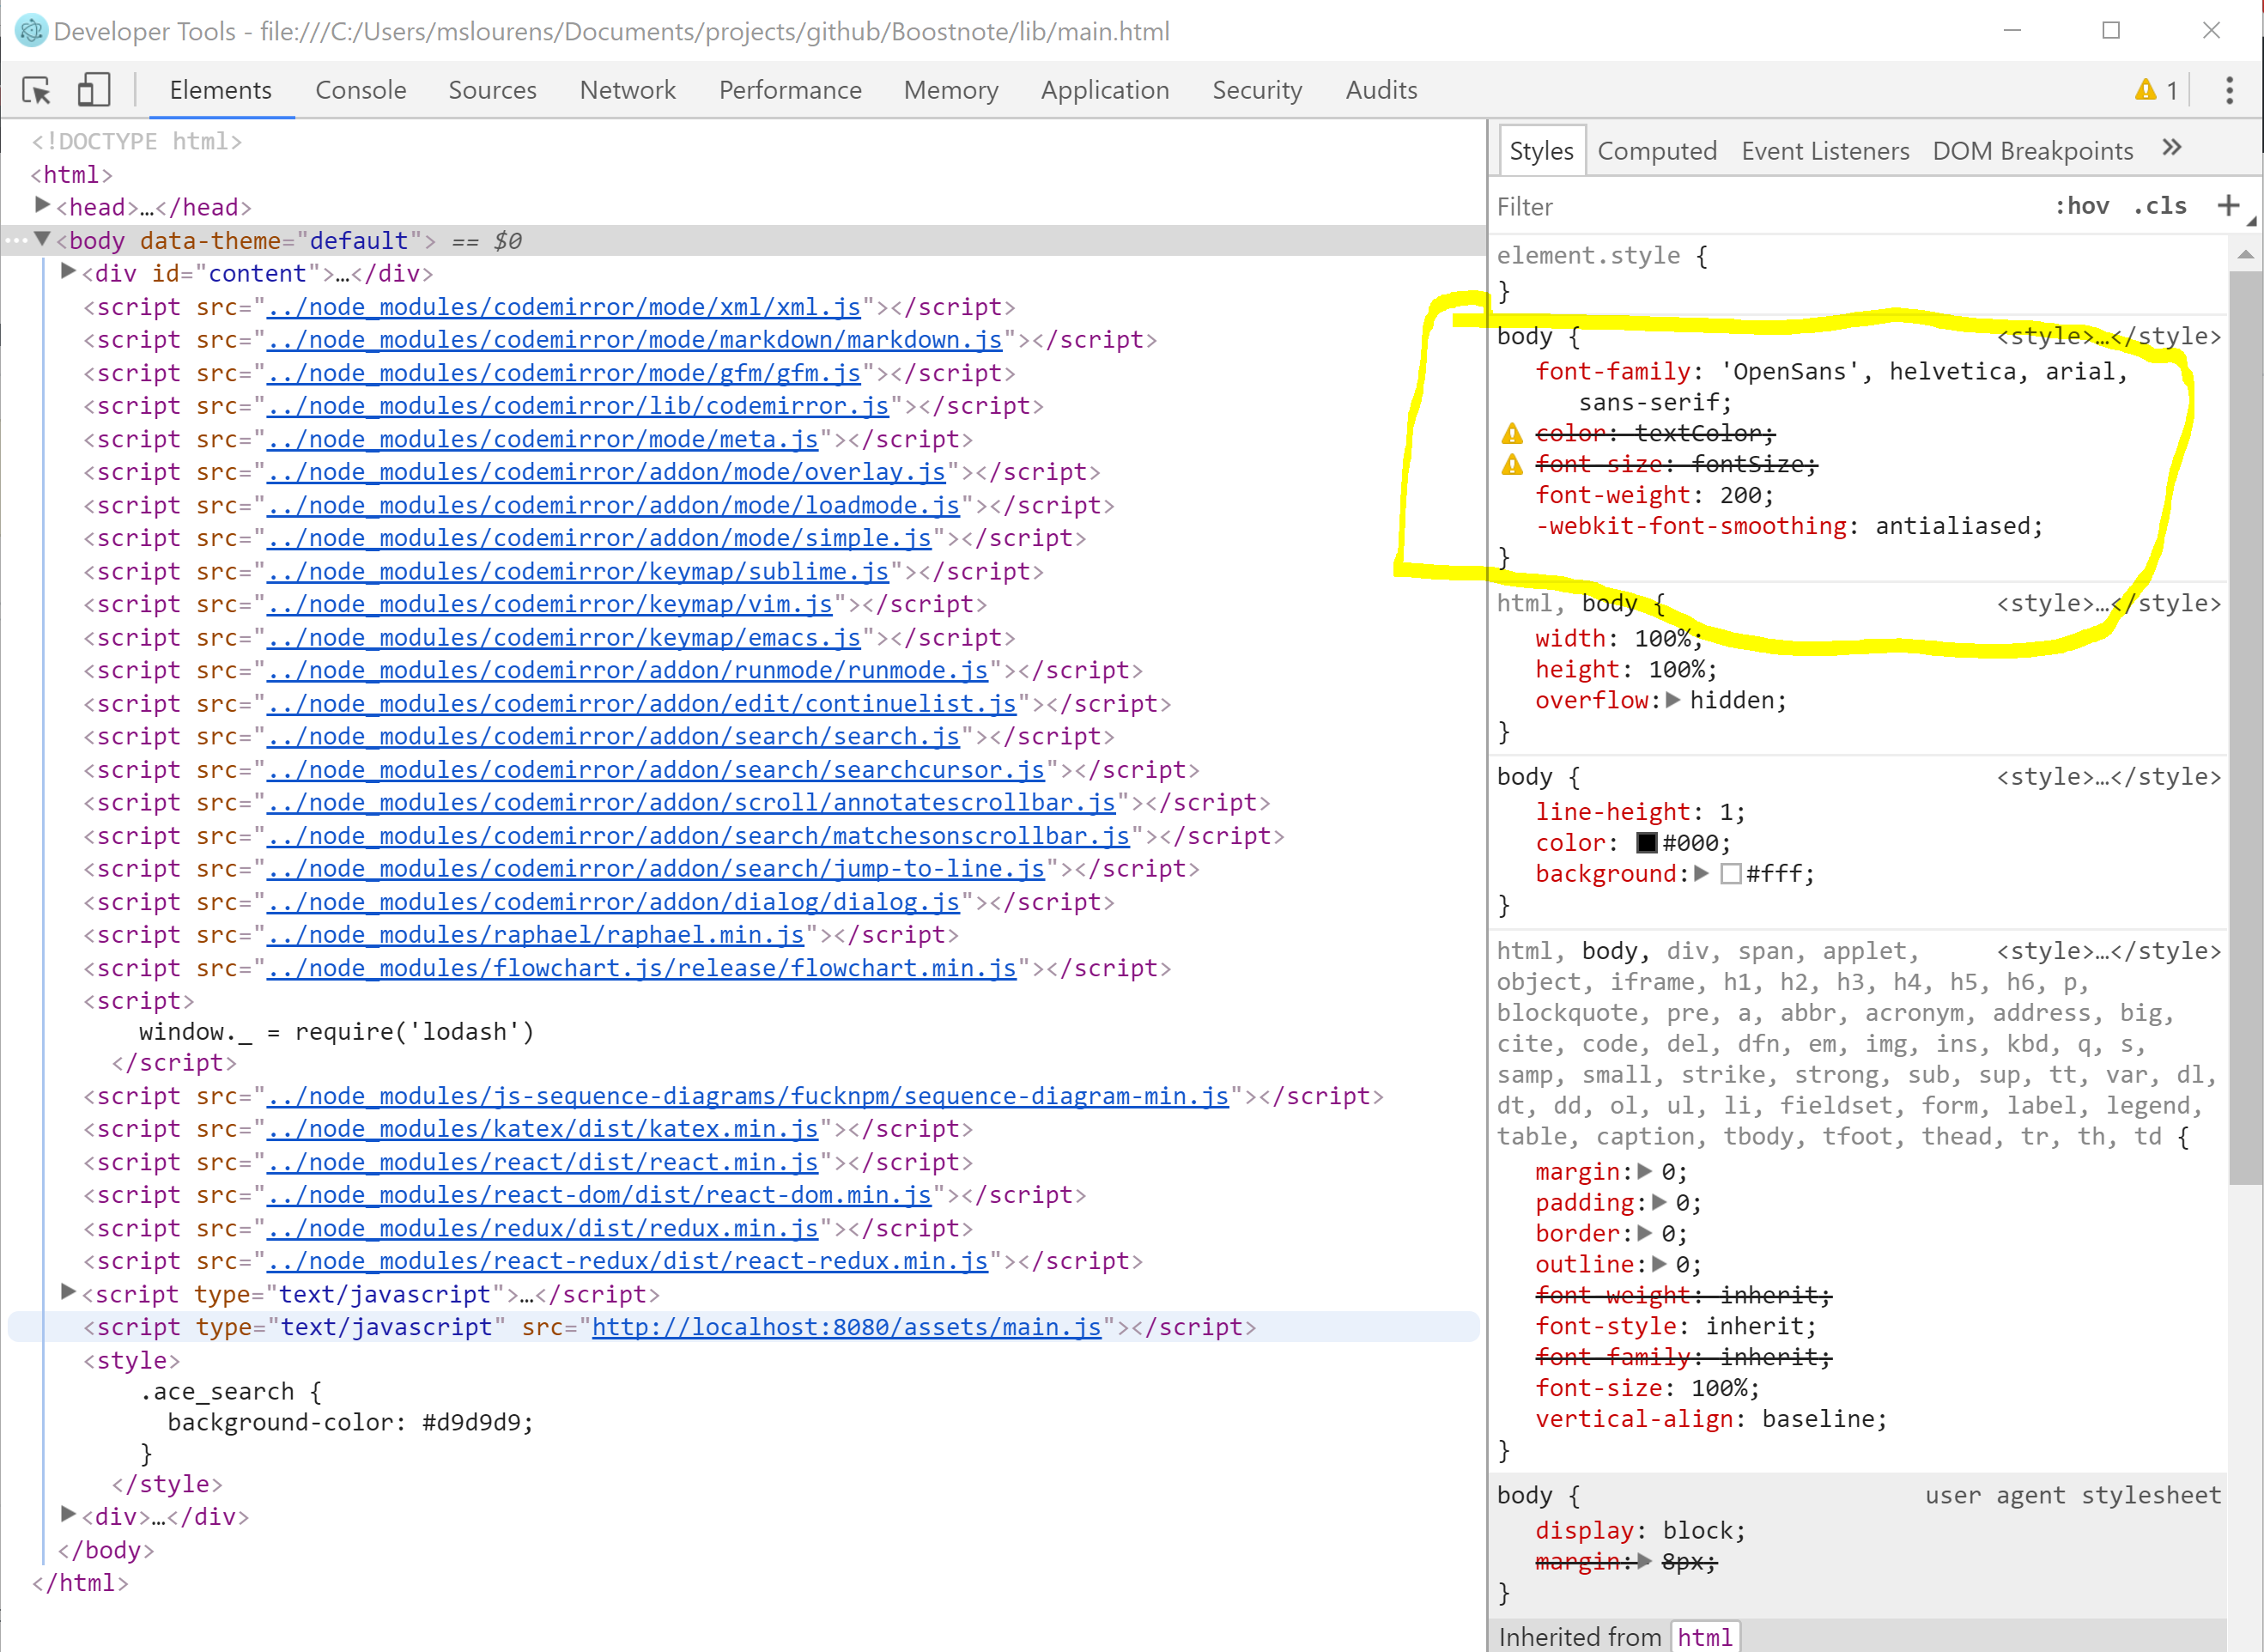Click the black #000 color swatch
2264x1652 pixels.
click(1646, 843)
